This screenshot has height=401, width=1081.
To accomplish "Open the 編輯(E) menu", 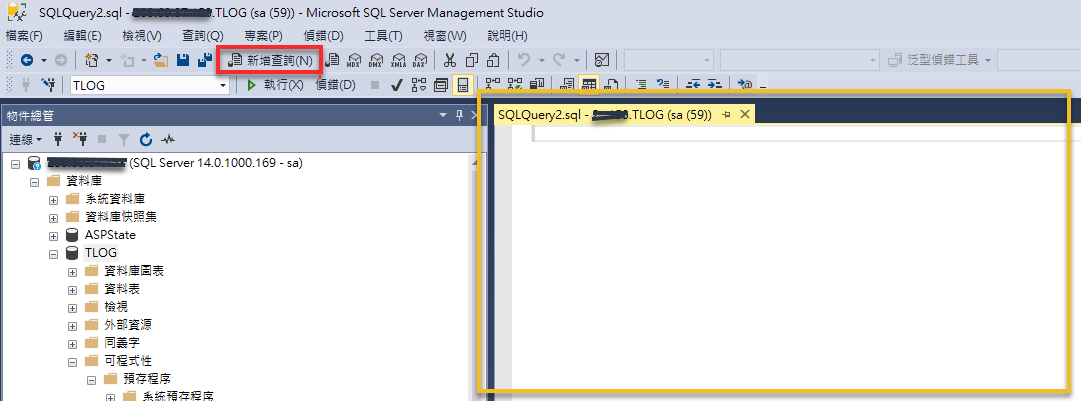I will [82, 36].
